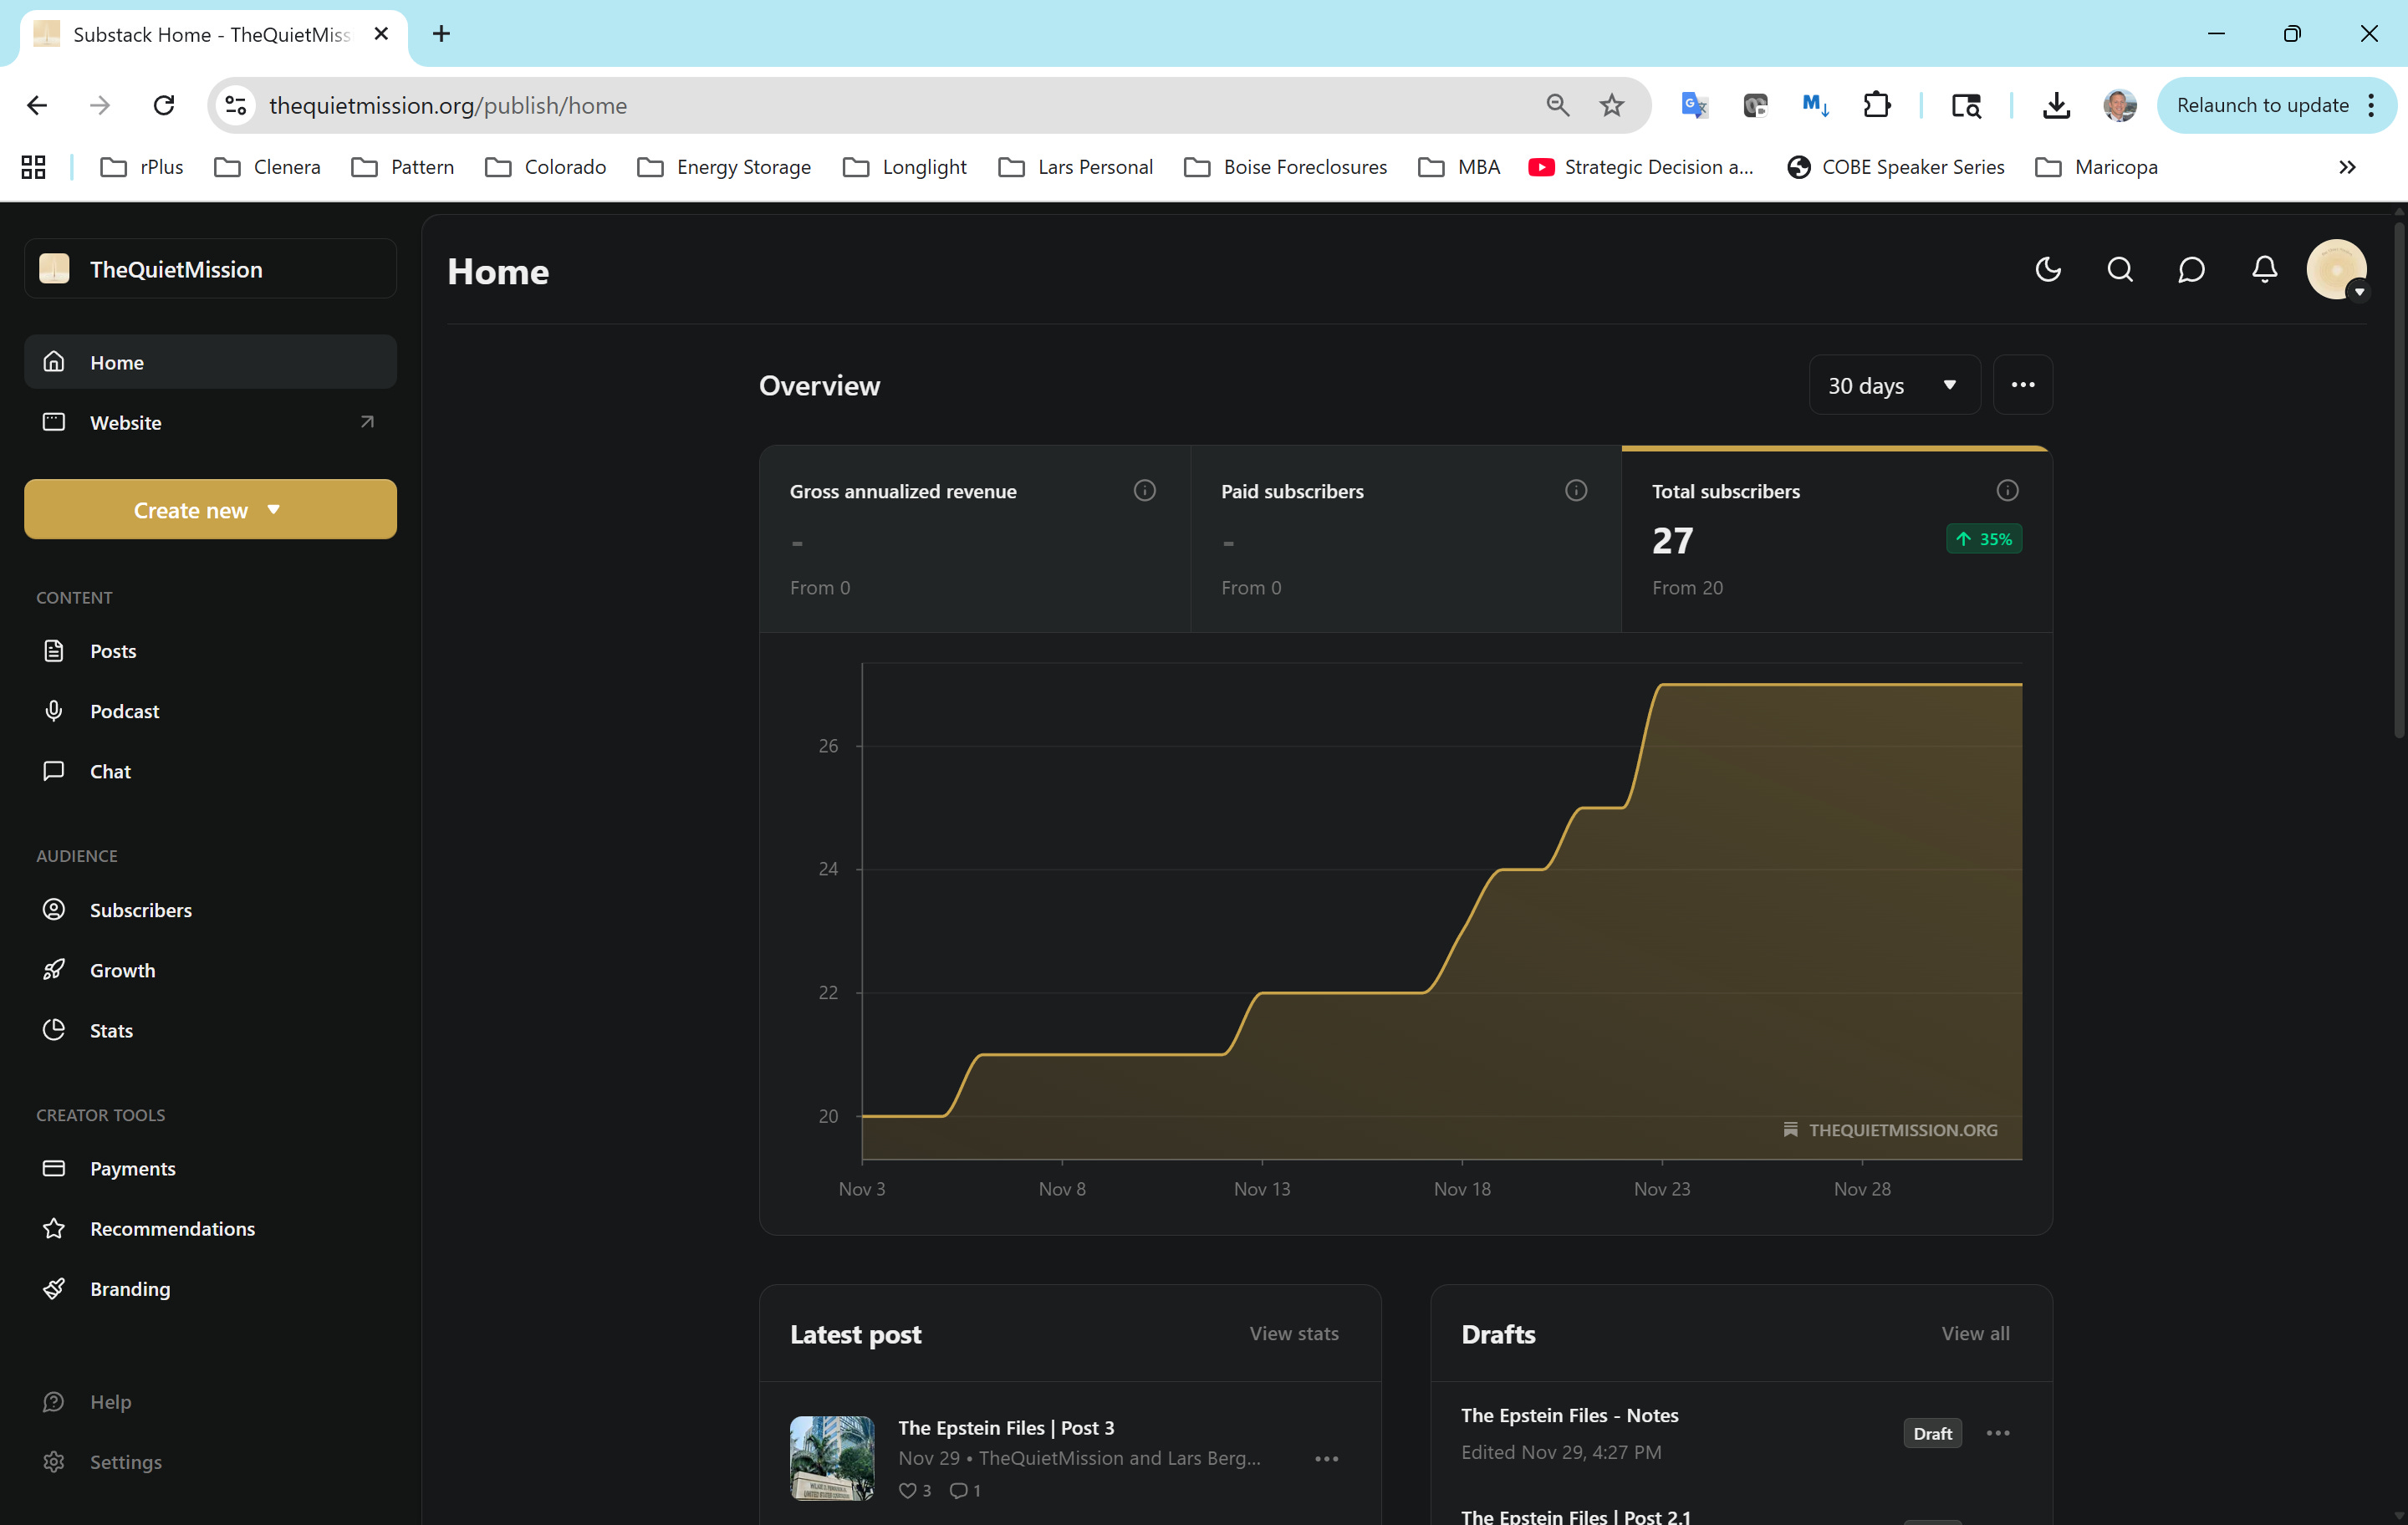This screenshot has width=2408, height=1525.
Task: Click info icon for Gross annualized revenue
Action: point(1144,490)
